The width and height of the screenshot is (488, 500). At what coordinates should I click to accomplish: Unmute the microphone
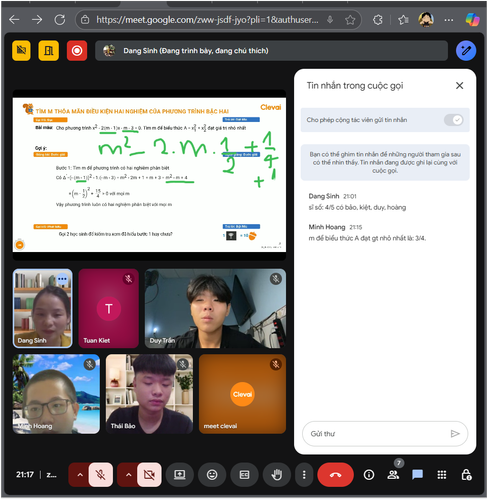(101, 475)
